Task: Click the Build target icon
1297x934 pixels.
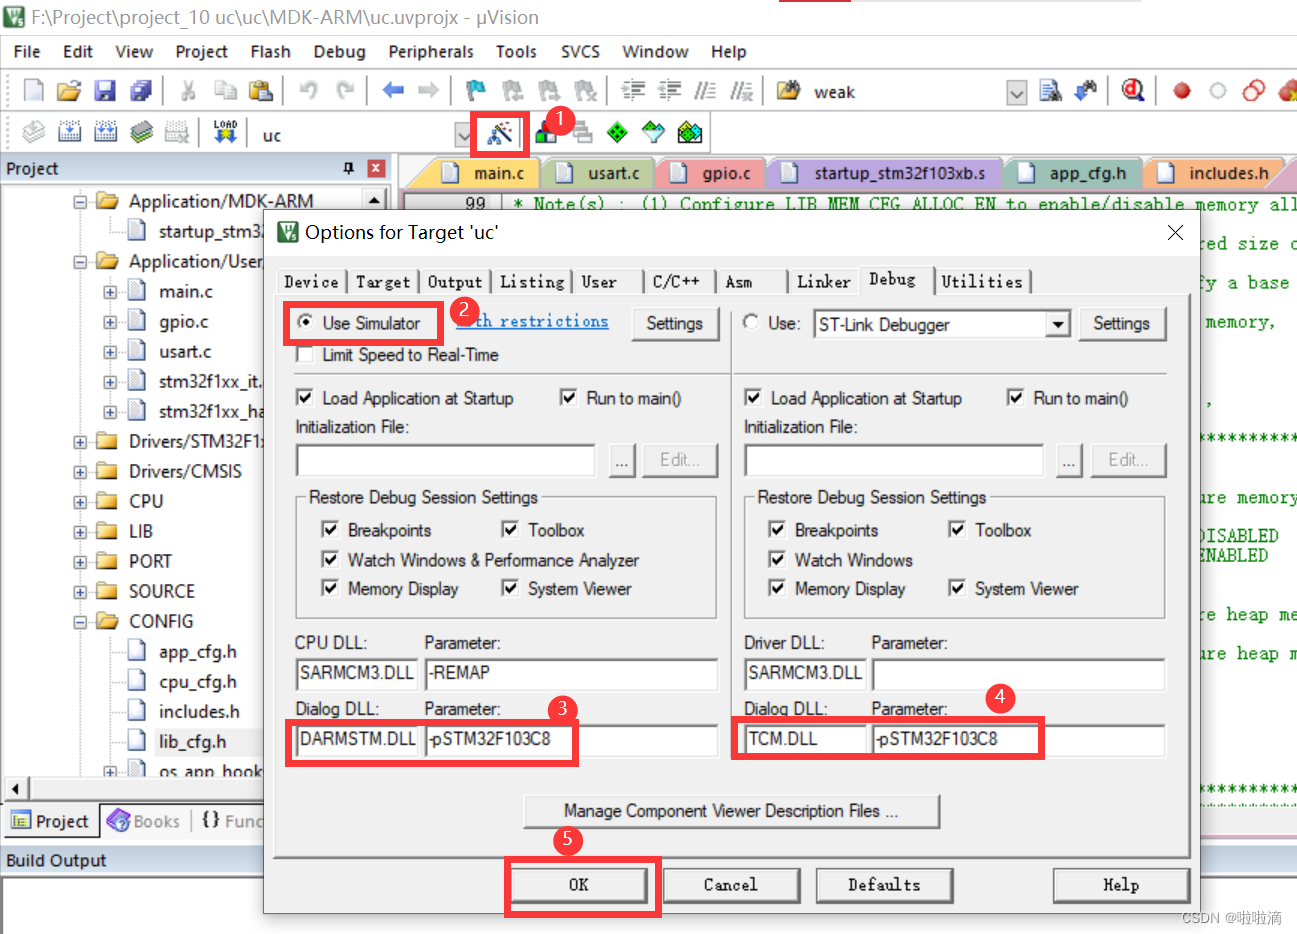Action: tap(69, 132)
